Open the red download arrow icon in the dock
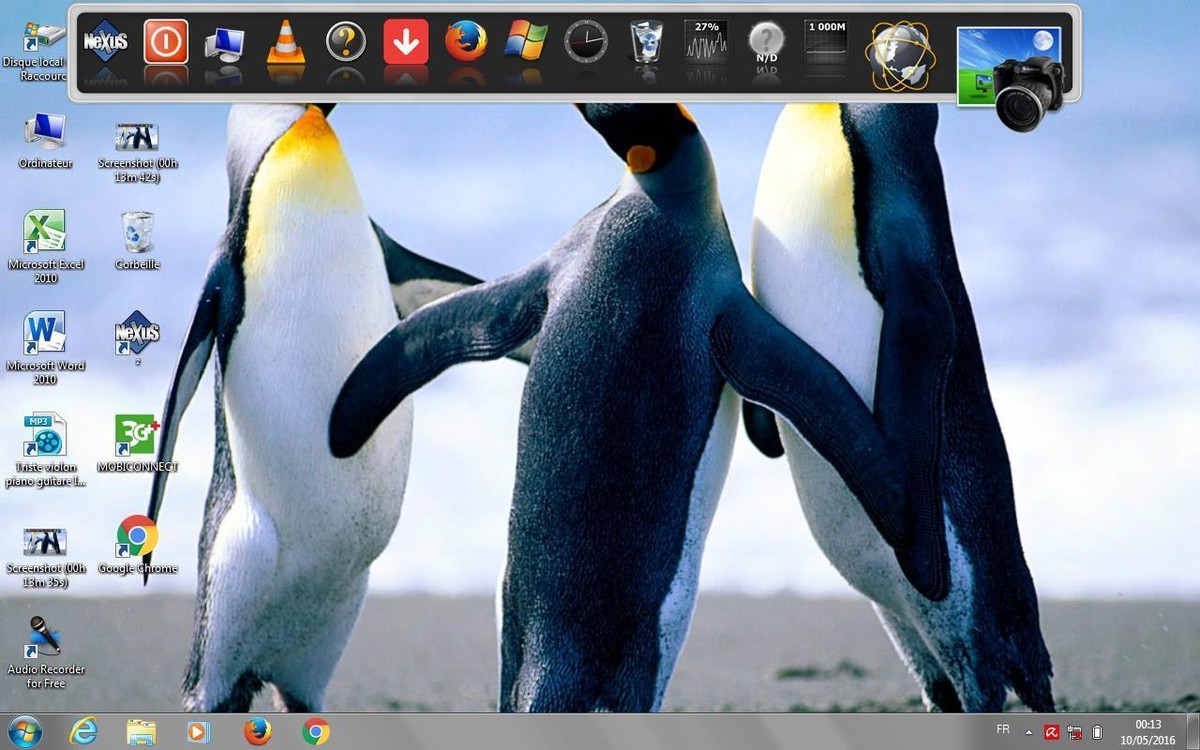 coord(406,42)
